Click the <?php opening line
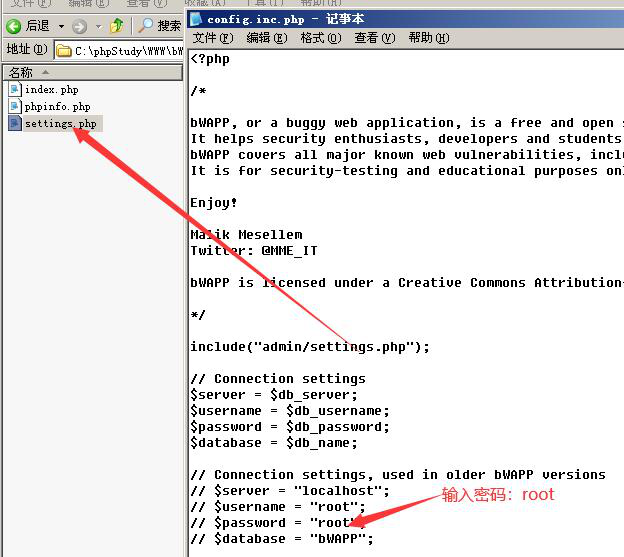 coord(210,59)
